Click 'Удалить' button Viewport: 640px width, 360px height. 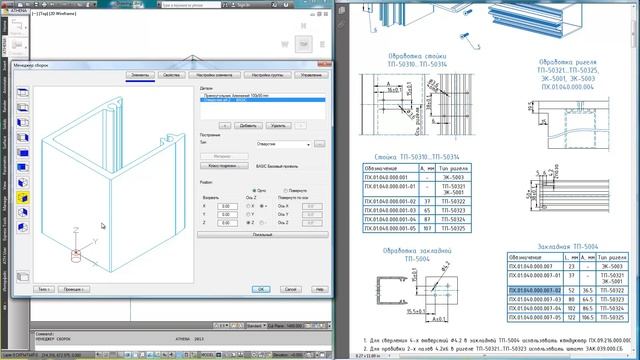(278, 126)
